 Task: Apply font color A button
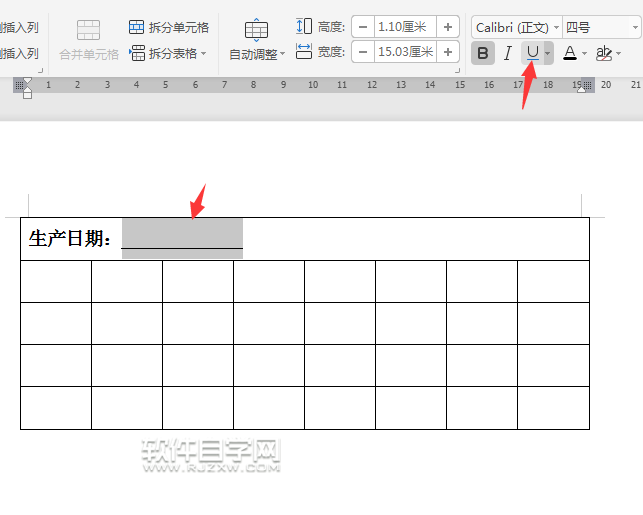570,53
